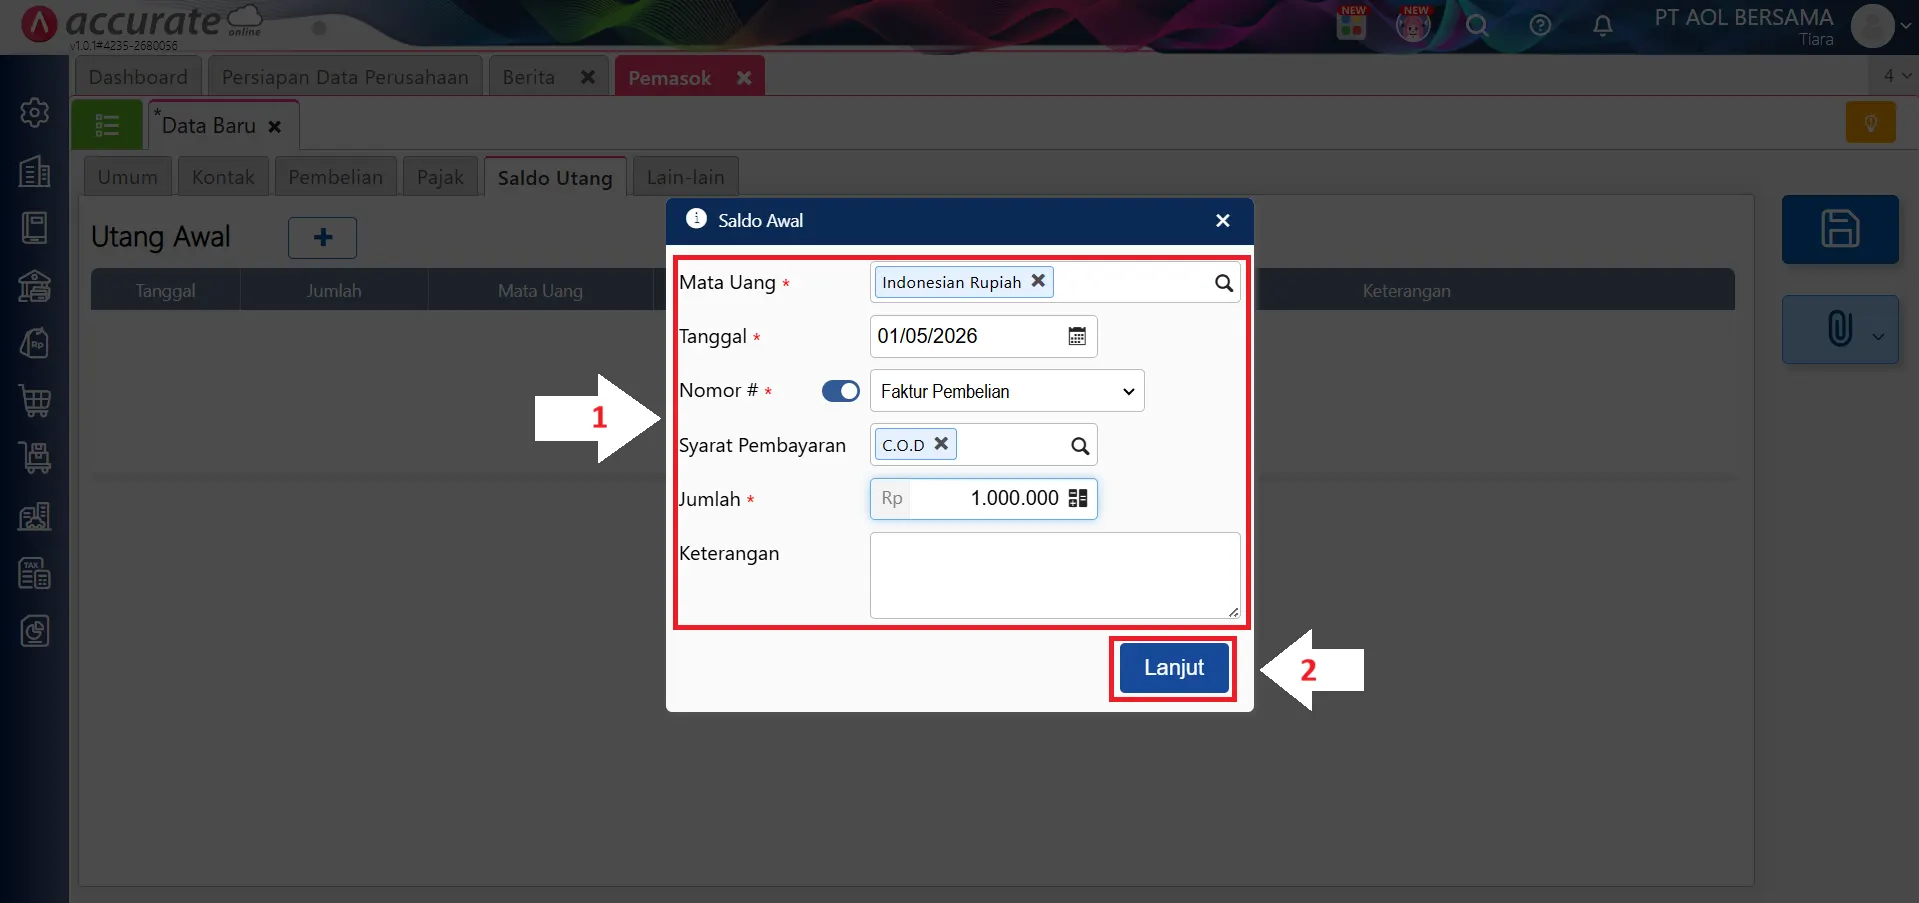
Task: Add a new Utang Awal row with plus
Action: click(x=322, y=238)
